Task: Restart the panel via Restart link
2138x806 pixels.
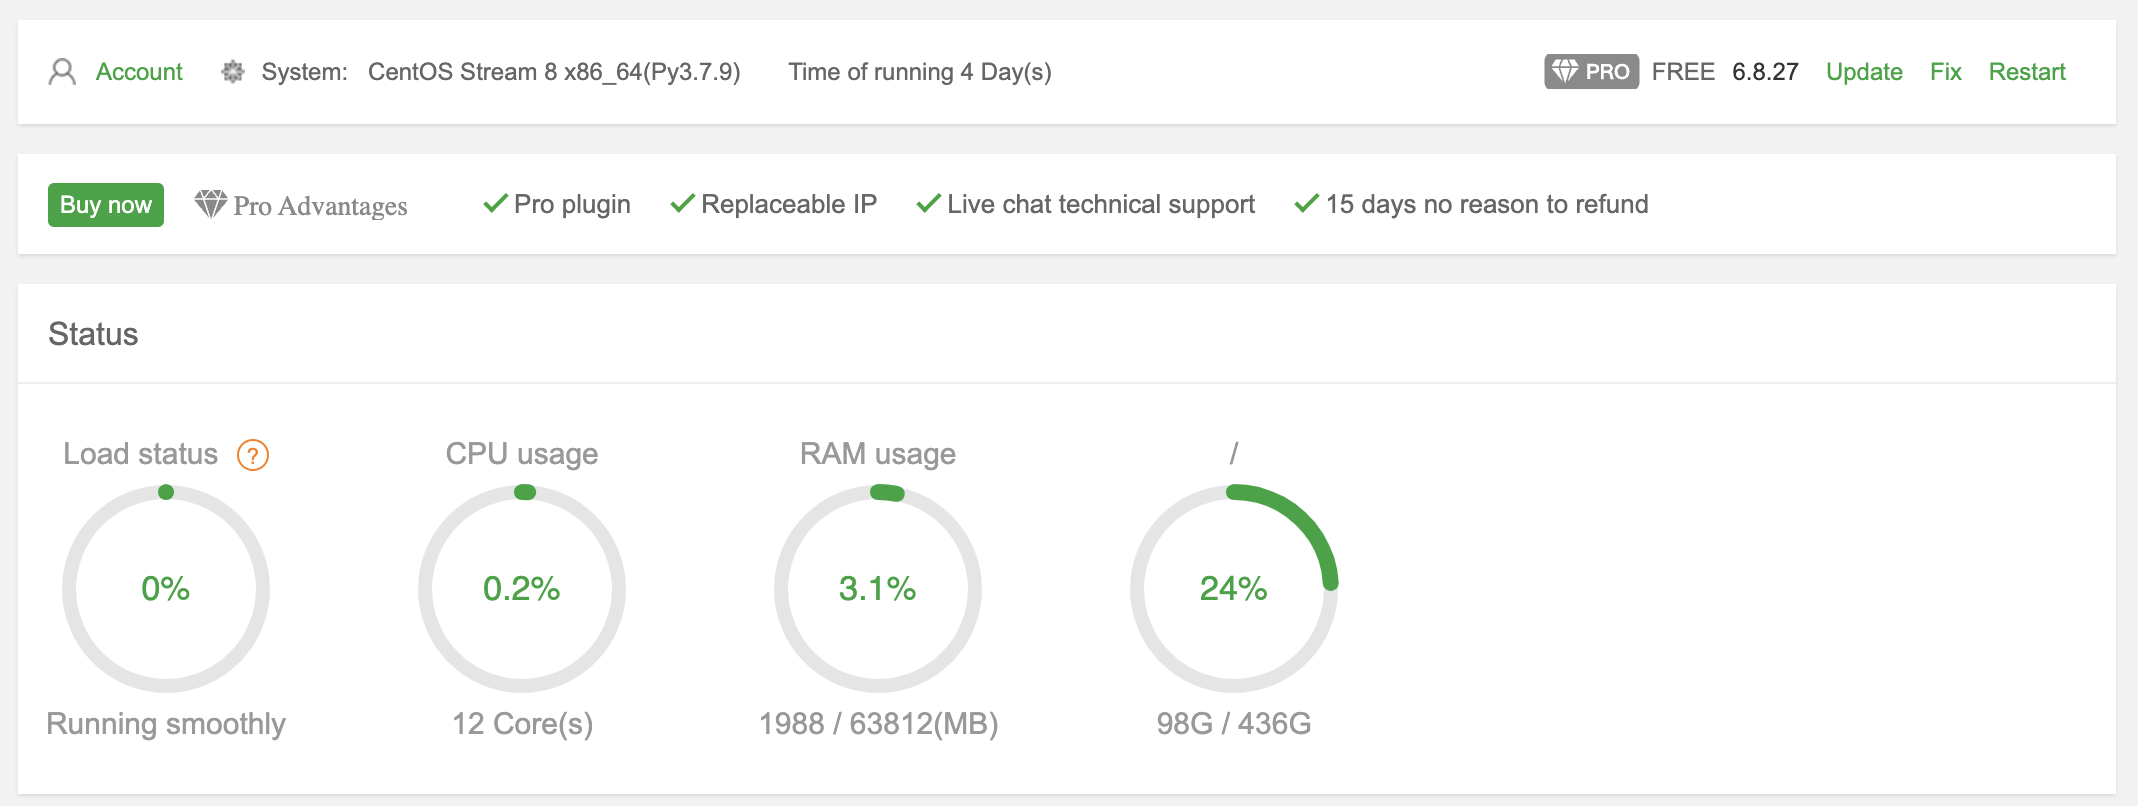Action: (x=2026, y=72)
